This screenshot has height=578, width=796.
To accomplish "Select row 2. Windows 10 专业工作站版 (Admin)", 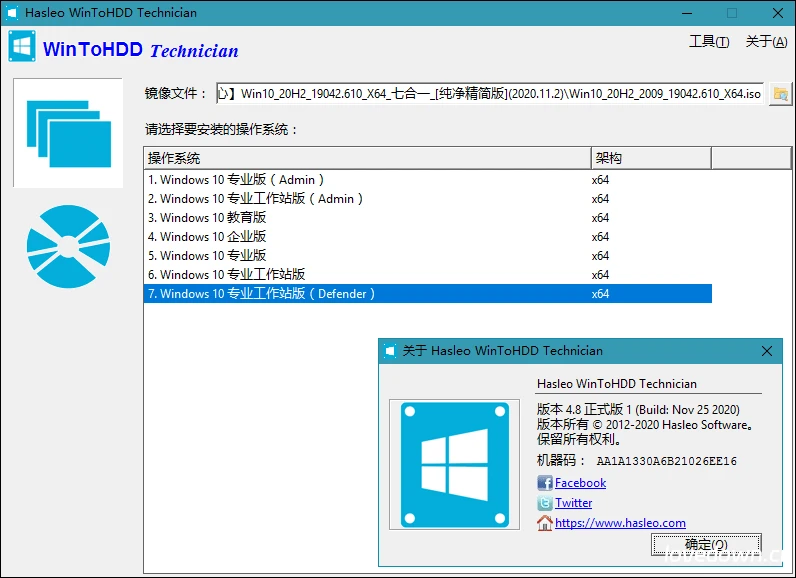I will pos(427,198).
